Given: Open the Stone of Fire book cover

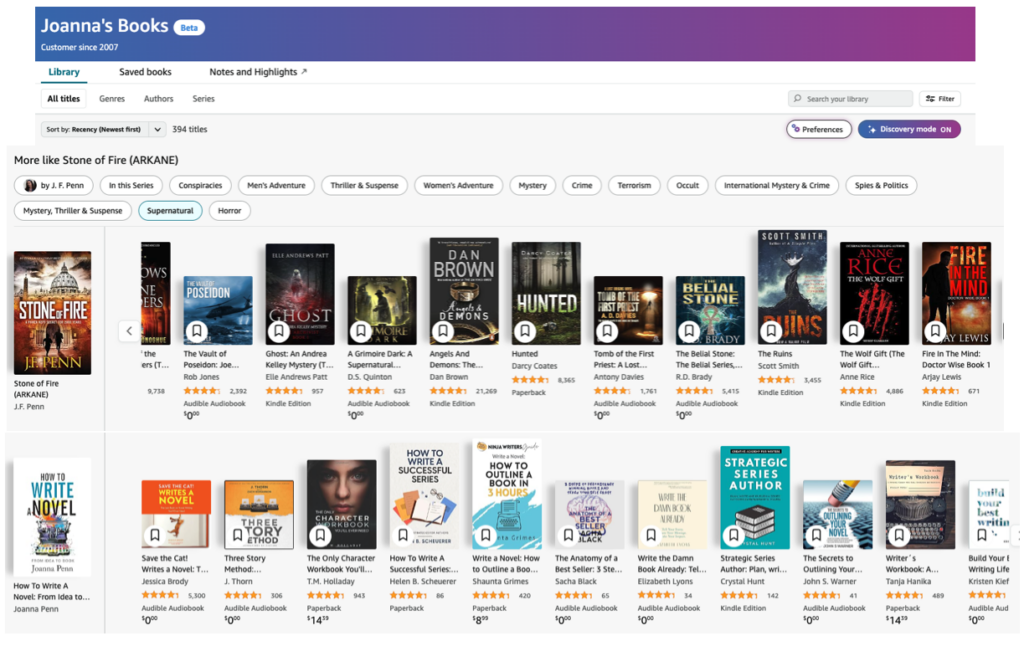Looking at the screenshot, I should click(53, 313).
